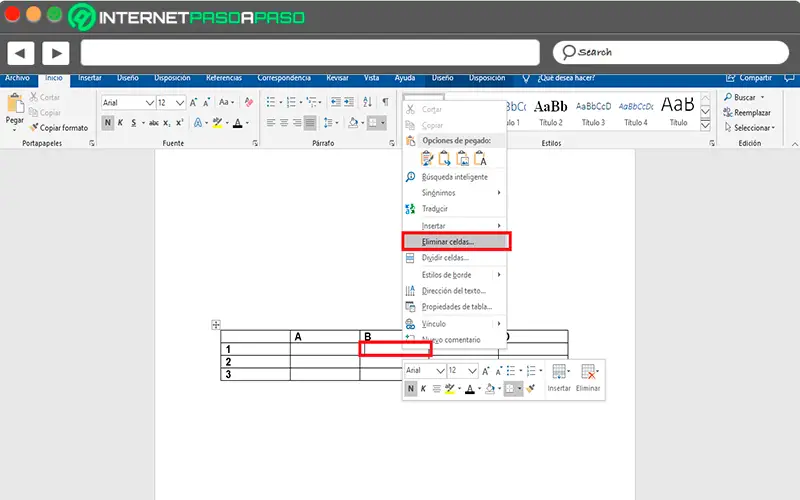Increase font size in ribbon Fuente group

(193, 103)
